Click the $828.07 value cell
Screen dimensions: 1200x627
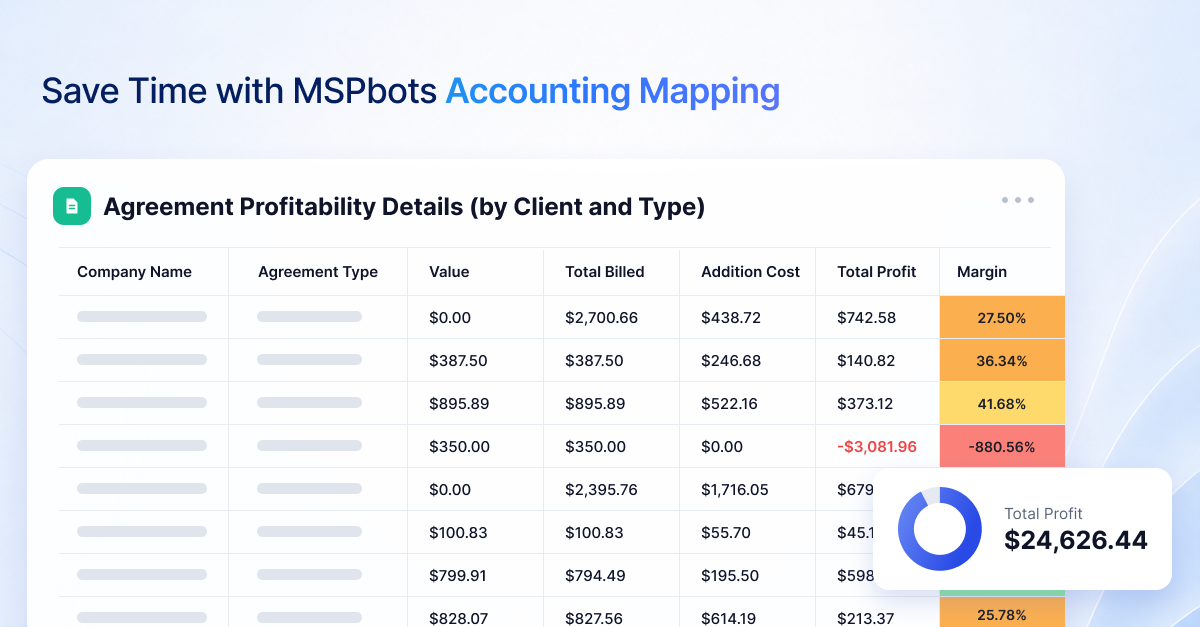459,619
